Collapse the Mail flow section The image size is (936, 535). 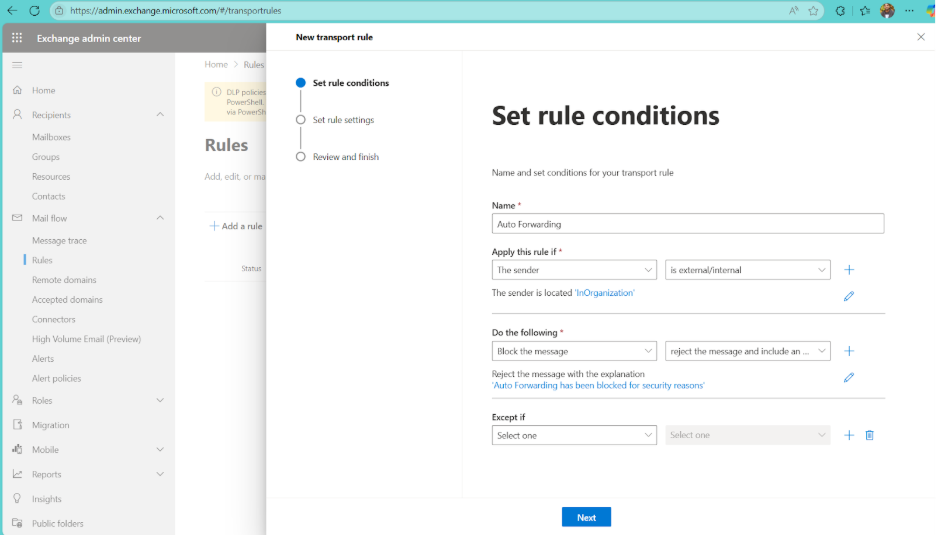coord(160,218)
